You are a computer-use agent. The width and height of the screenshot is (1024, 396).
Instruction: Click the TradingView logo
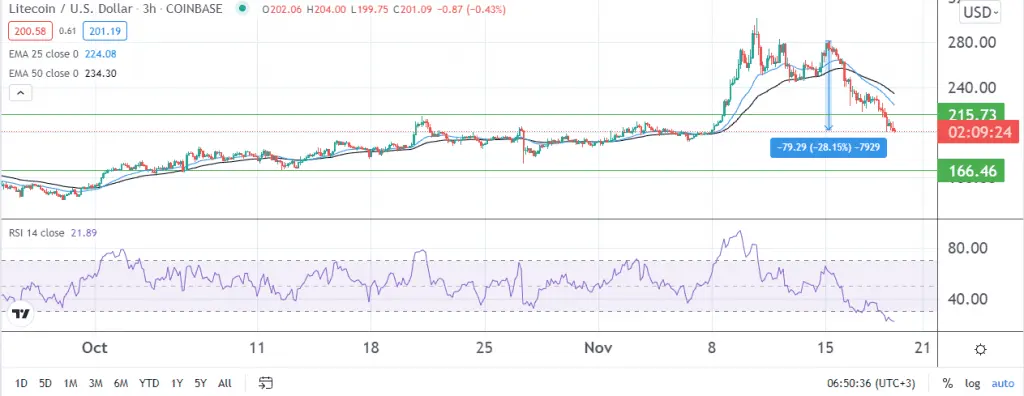tap(22, 314)
